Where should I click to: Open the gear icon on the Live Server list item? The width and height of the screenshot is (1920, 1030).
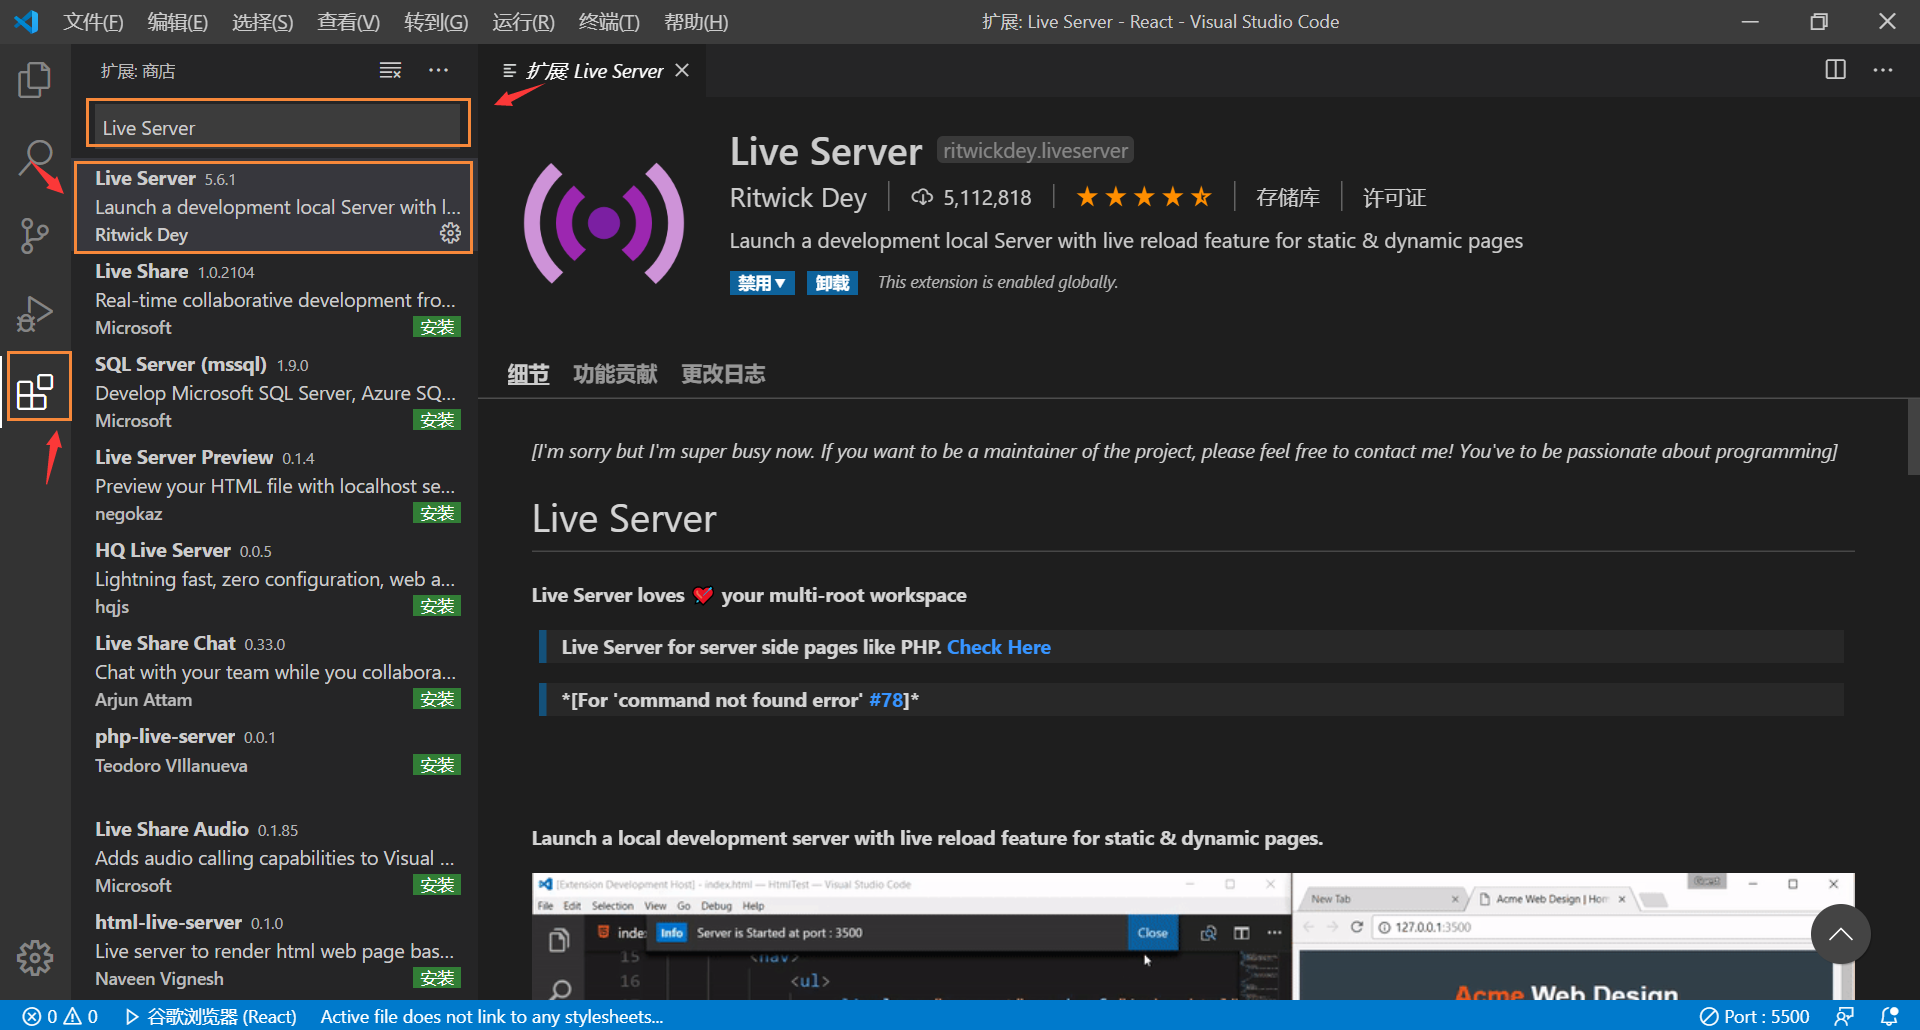click(x=451, y=233)
